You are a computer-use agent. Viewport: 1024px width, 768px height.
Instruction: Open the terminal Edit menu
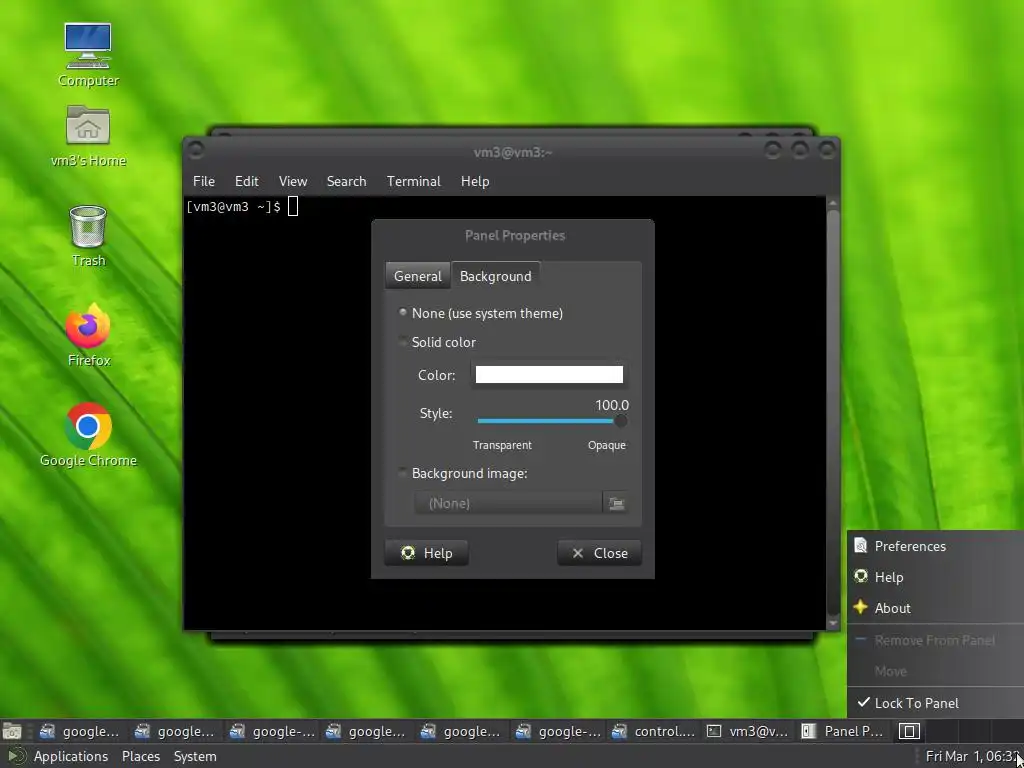(x=247, y=181)
